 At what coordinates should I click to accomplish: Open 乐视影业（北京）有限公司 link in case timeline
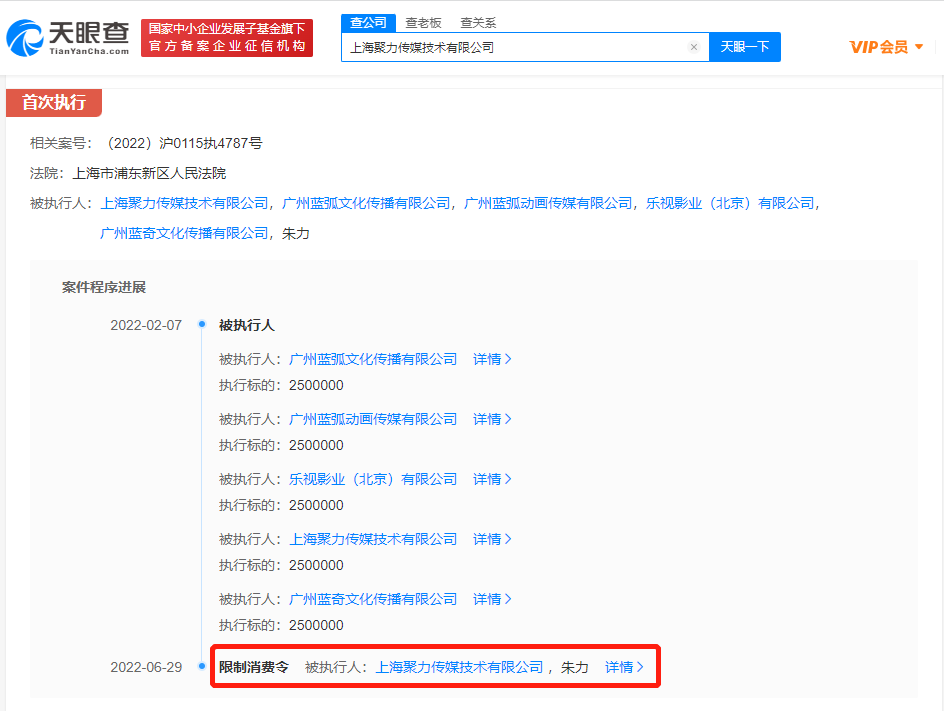tap(373, 479)
